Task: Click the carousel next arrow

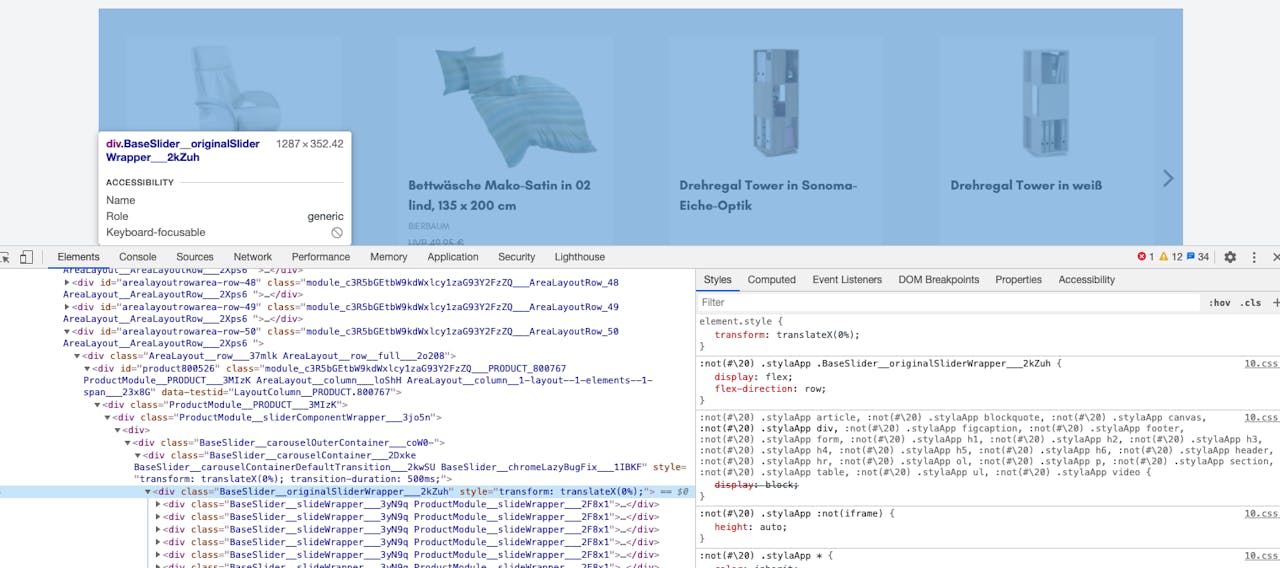Action: click(x=1167, y=178)
